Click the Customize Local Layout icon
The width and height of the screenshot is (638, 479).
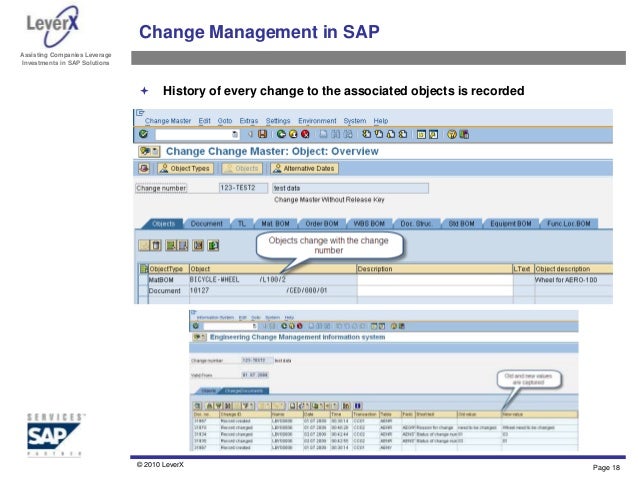pyautogui.click(x=464, y=134)
